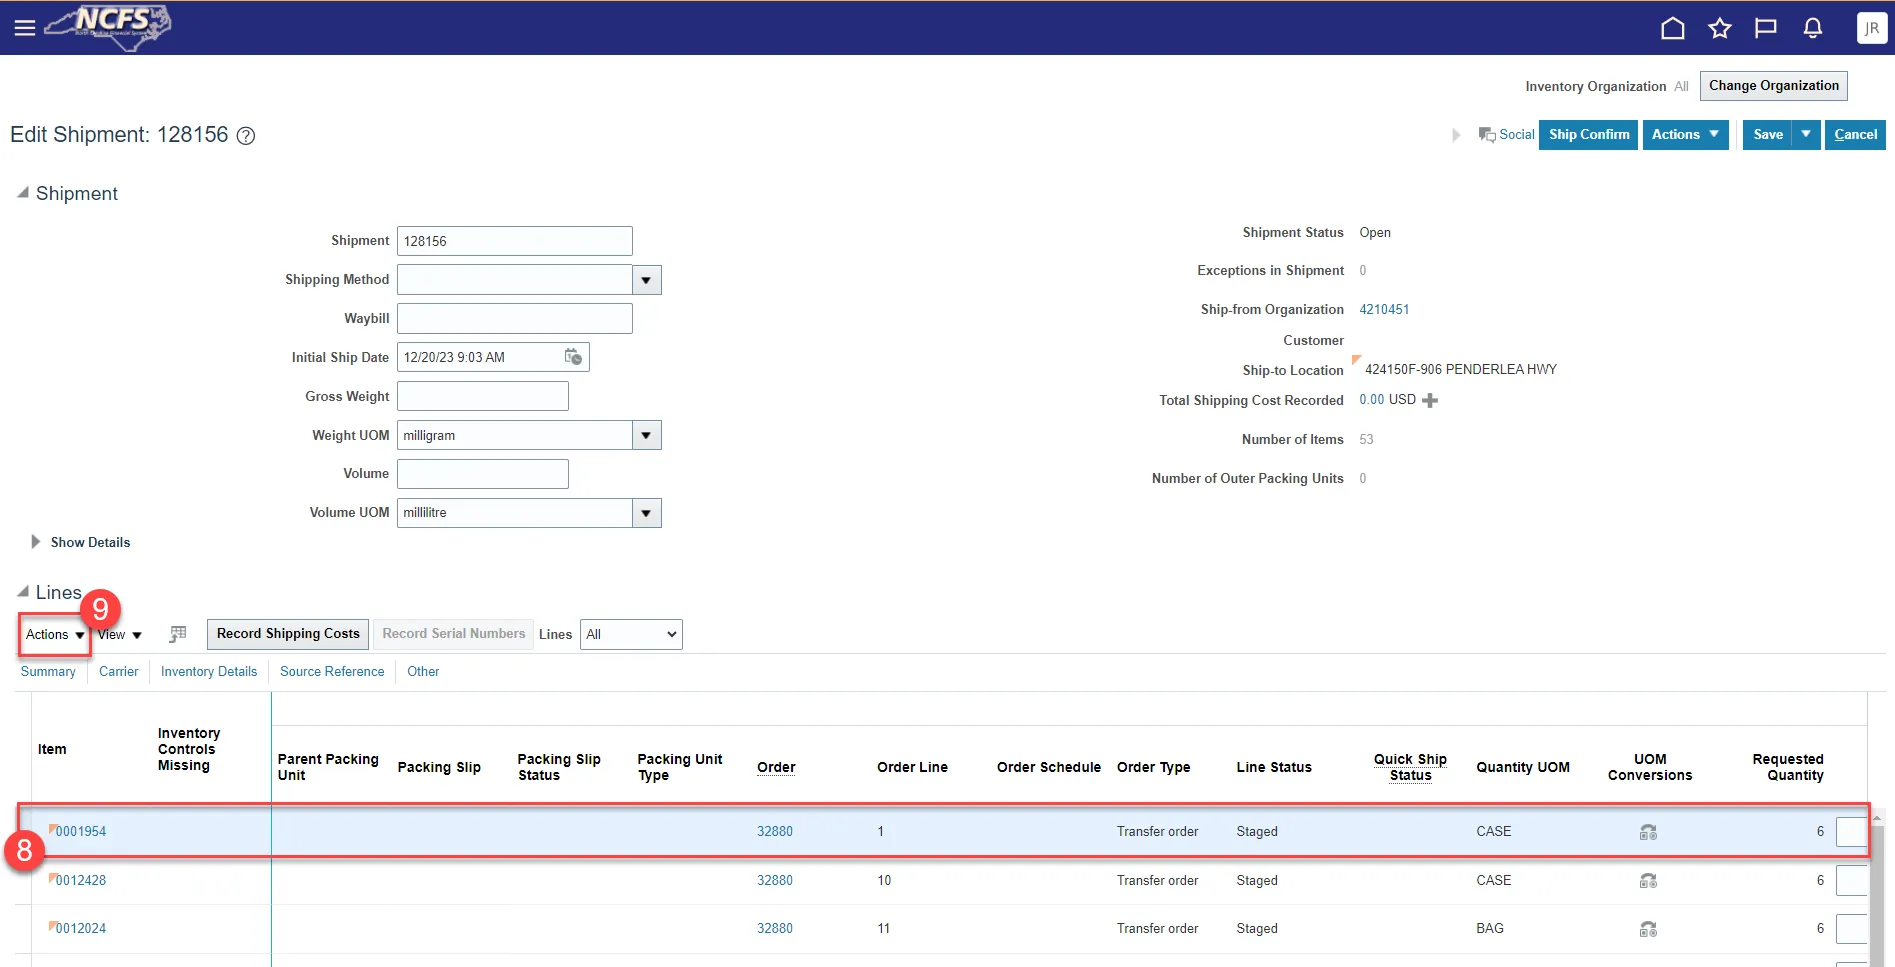The image size is (1895, 967).
Task: Click plus icon to add shipping cost
Action: [x=1430, y=400]
